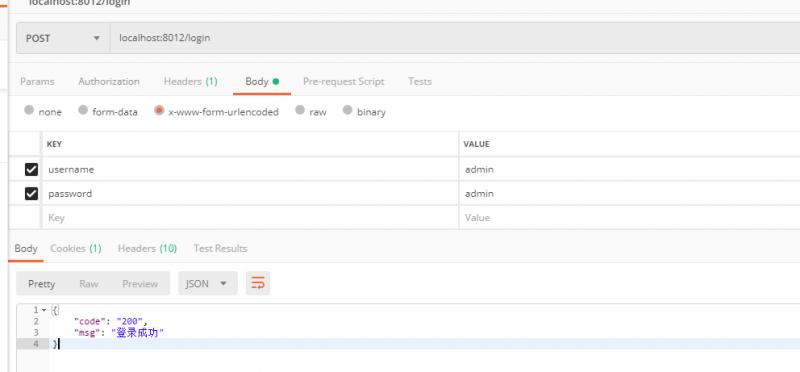
Task: Switch response view to Preview
Action: [x=140, y=284]
